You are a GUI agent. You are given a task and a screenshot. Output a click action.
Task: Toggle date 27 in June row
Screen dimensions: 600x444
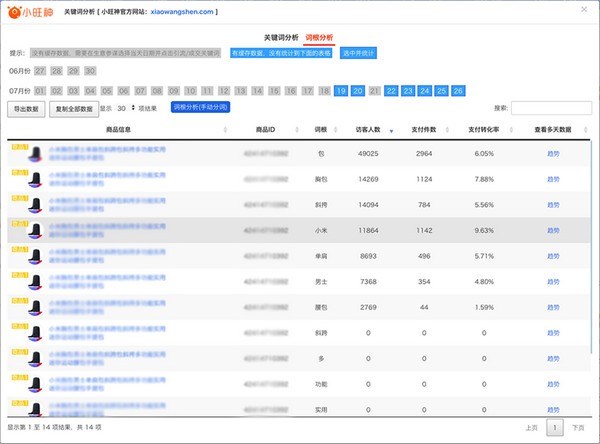pos(40,71)
